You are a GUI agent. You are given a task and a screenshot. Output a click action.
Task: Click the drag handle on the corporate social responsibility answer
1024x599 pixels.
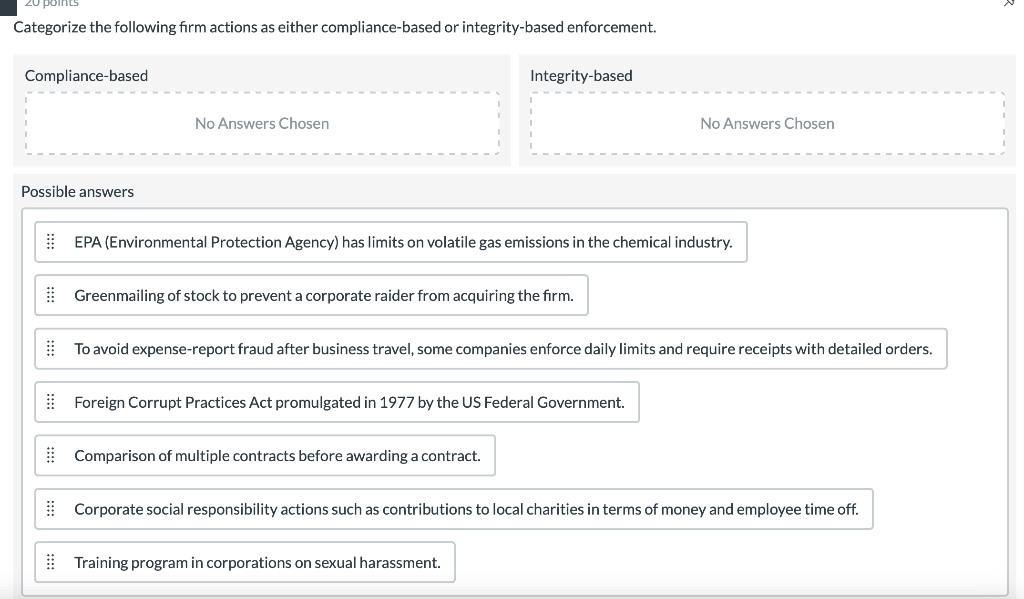(x=51, y=508)
